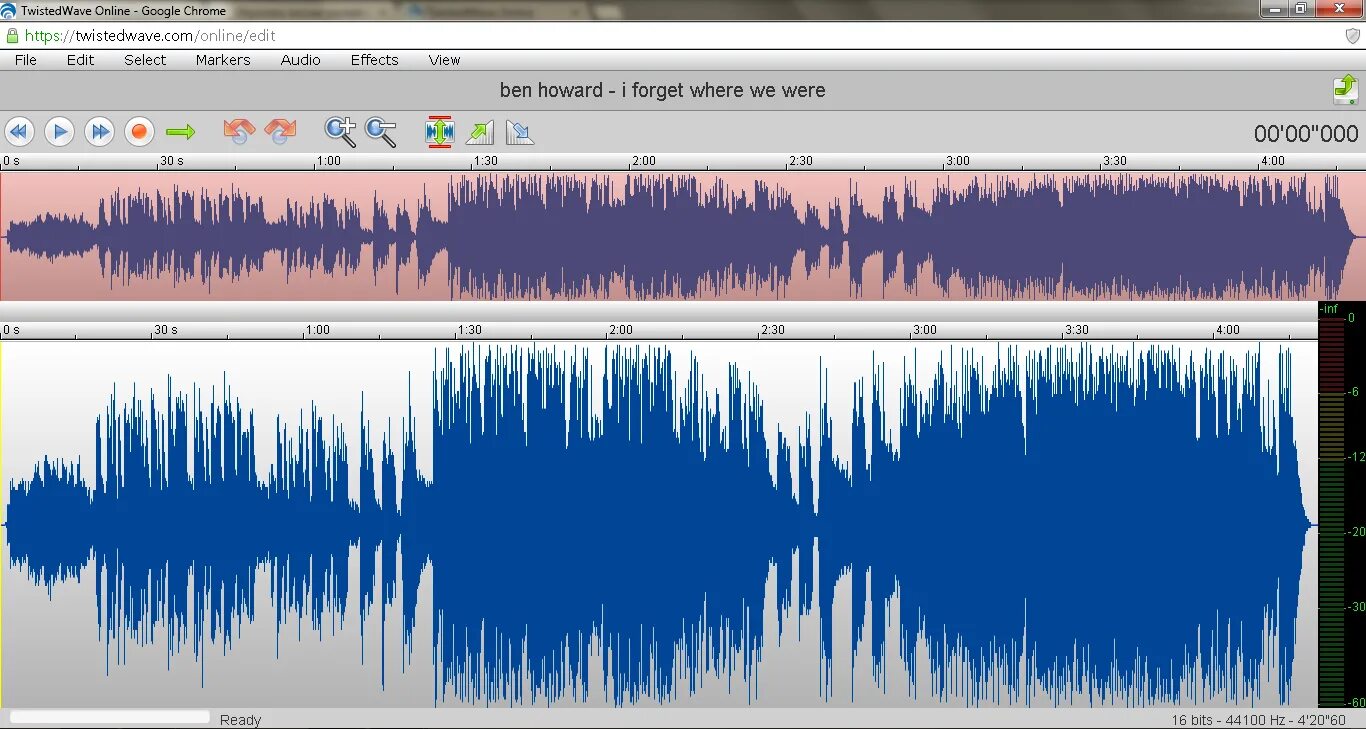Screen dimensions: 1366x729
Task: Click the track title 'ben howard - i forget where we were'
Action: tap(663, 90)
